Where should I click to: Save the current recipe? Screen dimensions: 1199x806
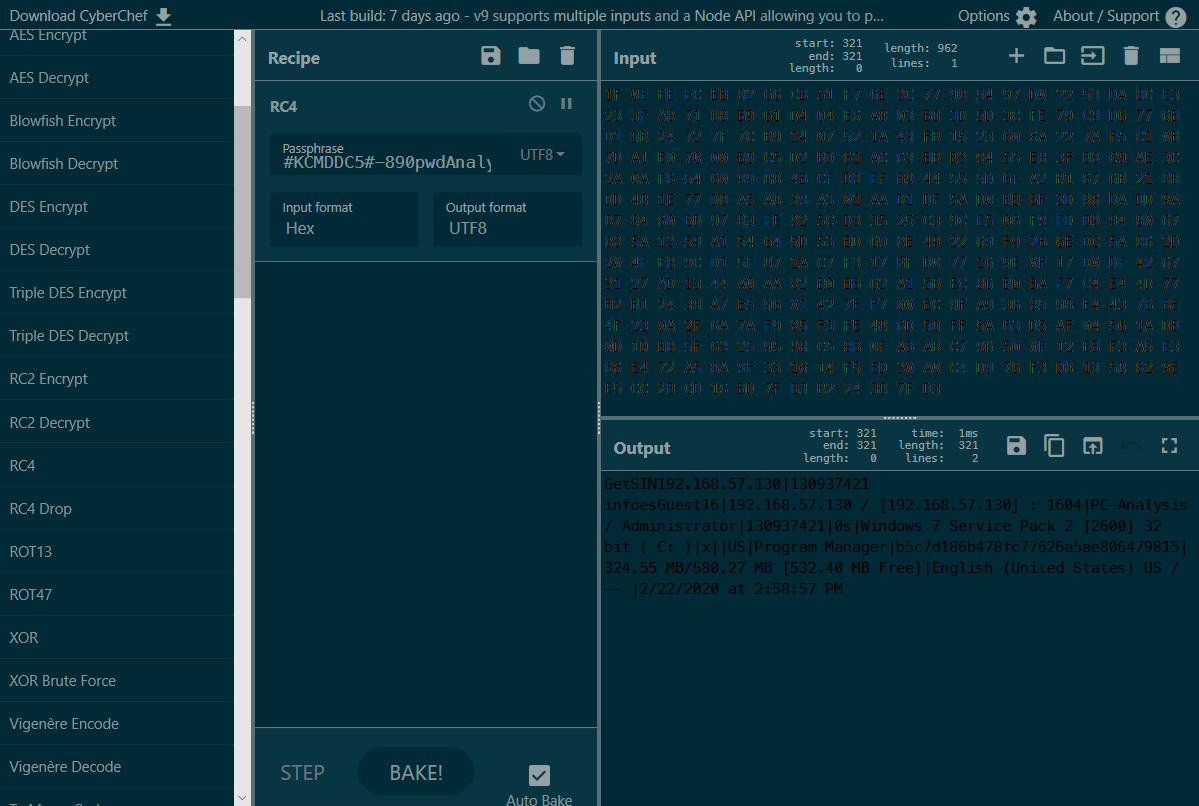pyautogui.click(x=490, y=57)
